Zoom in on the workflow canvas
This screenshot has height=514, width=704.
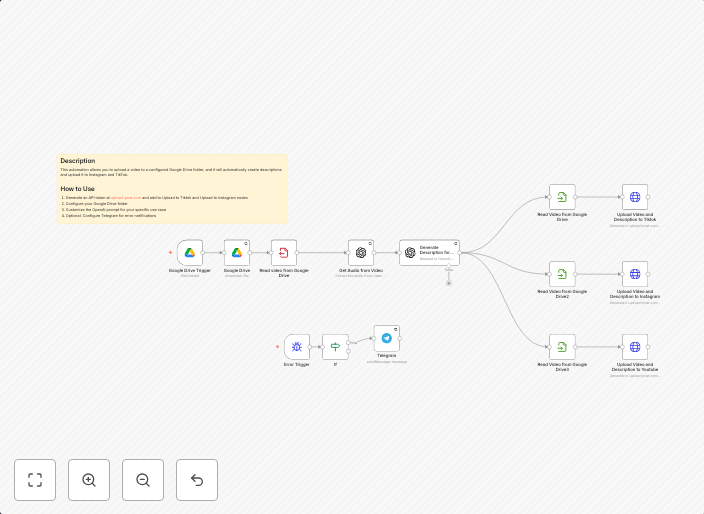[89, 480]
